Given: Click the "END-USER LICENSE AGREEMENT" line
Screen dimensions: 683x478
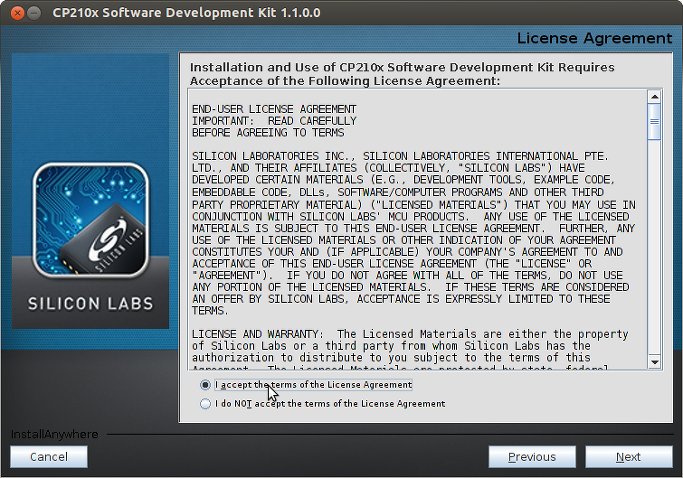Looking at the screenshot, I should [274, 109].
